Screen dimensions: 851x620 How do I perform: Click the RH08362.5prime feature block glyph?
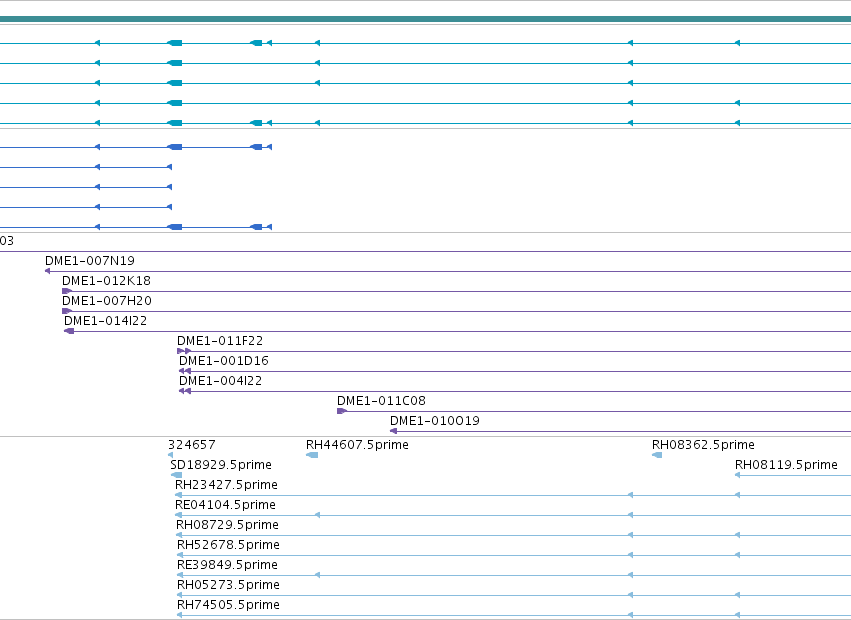coord(657,455)
